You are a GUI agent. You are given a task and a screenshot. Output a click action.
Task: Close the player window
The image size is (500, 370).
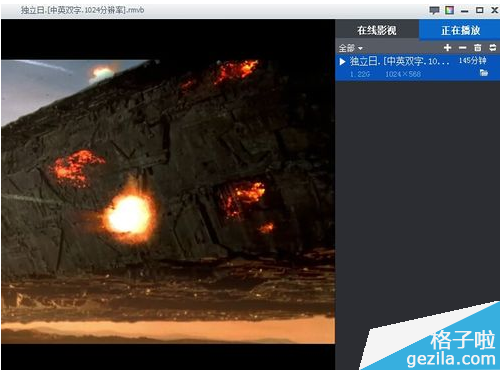click(x=495, y=10)
